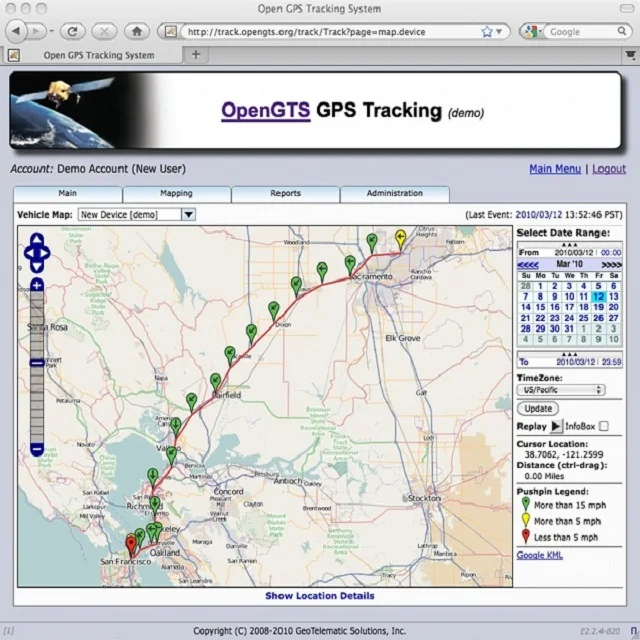Expand the To calendar triangle expander

[x=569, y=354]
